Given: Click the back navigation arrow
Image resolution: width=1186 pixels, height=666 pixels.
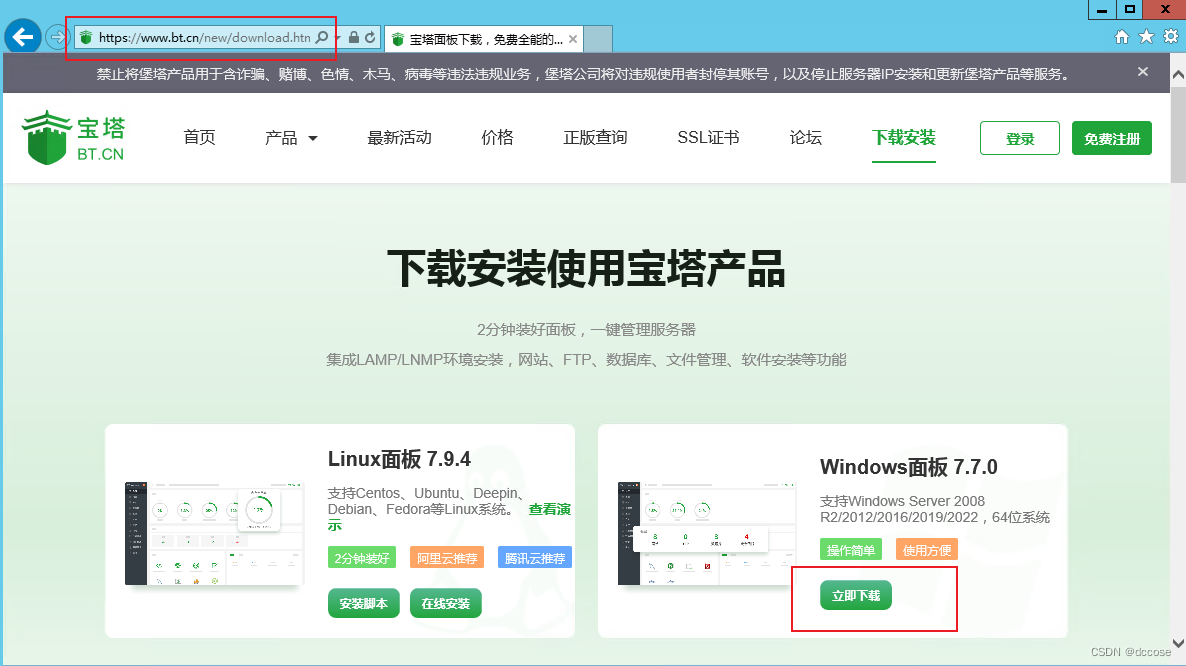Looking at the screenshot, I should [21, 37].
